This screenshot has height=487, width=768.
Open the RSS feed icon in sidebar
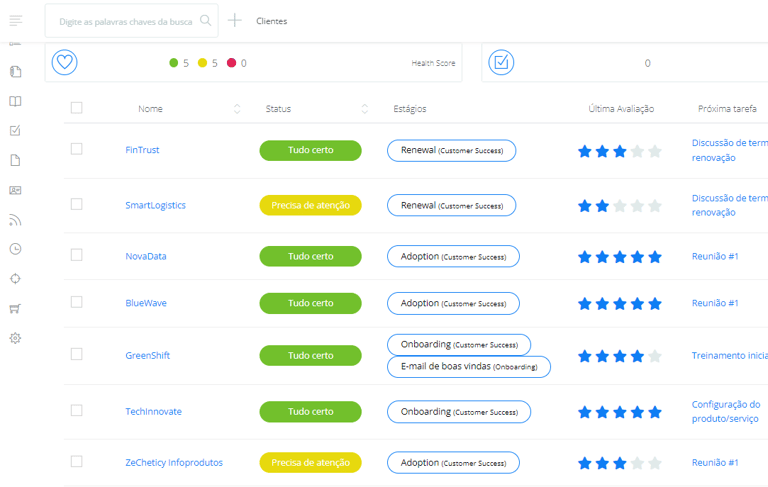click(x=16, y=220)
